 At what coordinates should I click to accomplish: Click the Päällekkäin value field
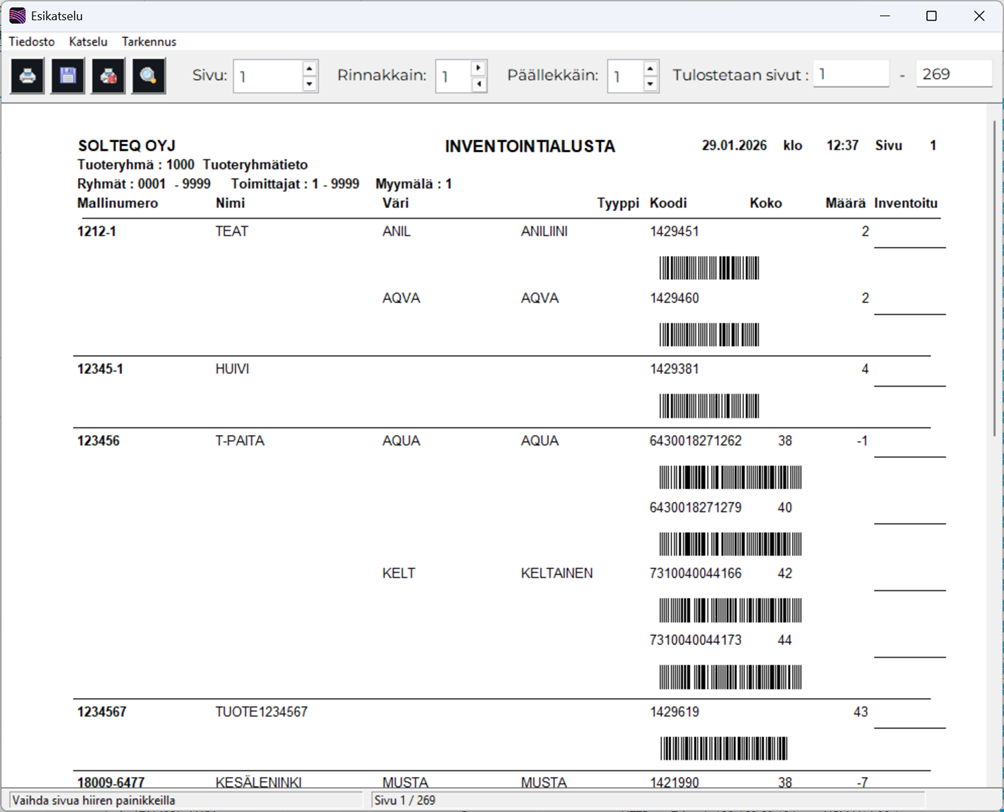625,76
